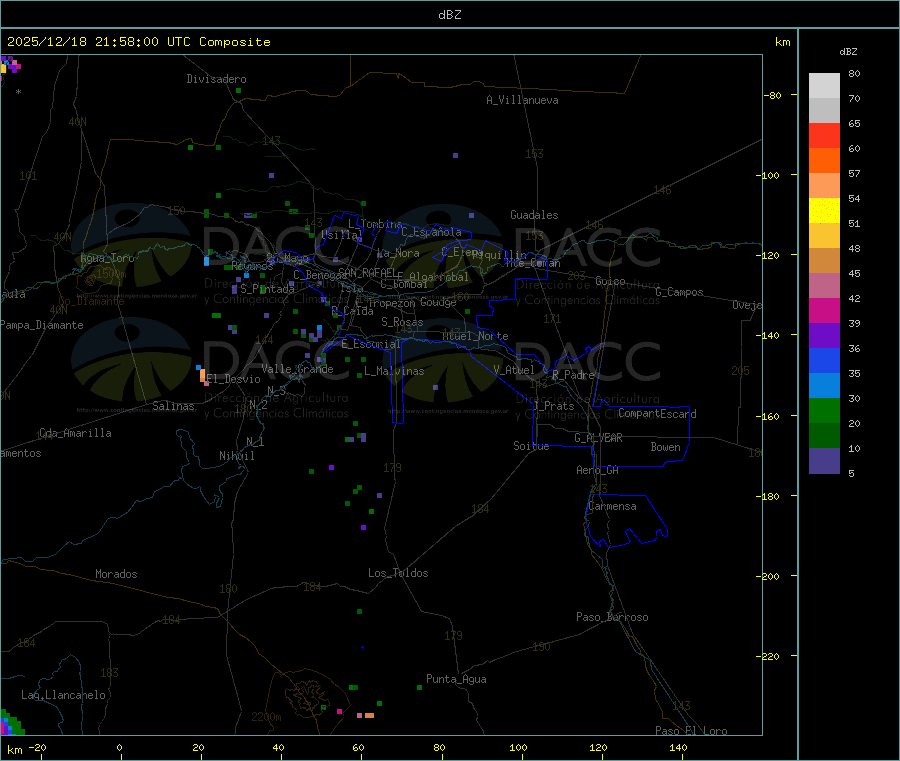The image size is (900, 761).
Task: Click the G_ALVEAR label
Action: (598, 438)
